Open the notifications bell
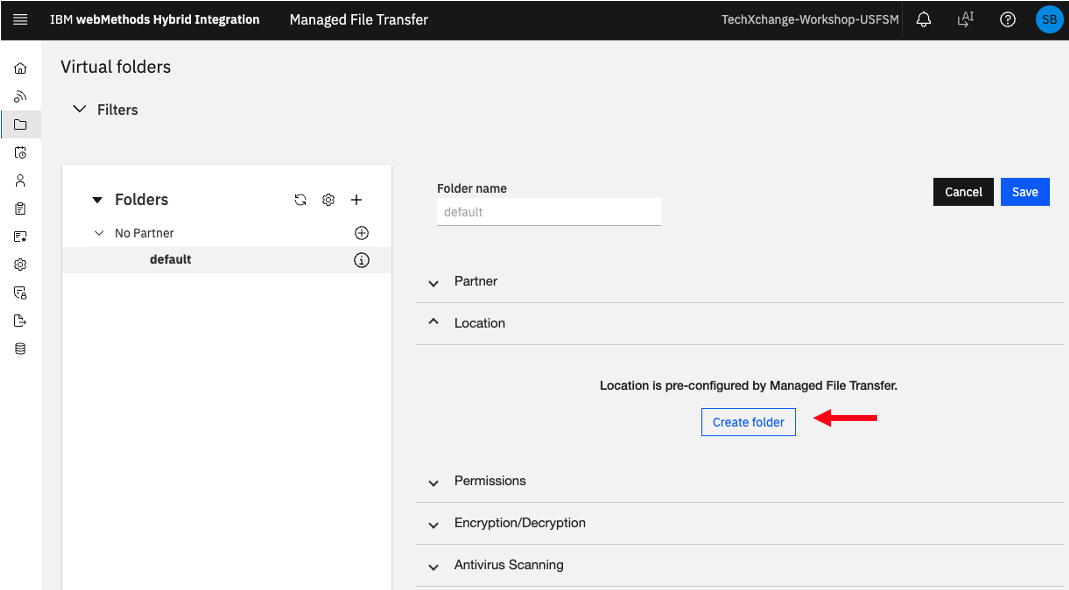Image resolution: width=1069 pixels, height=590 pixels. pos(923,20)
